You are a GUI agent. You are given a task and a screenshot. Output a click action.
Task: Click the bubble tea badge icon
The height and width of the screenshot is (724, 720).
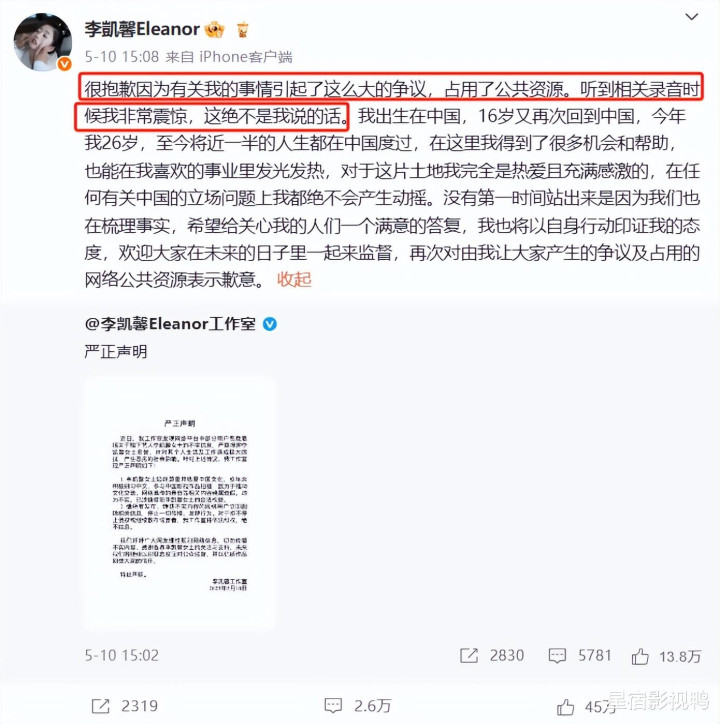[242, 30]
